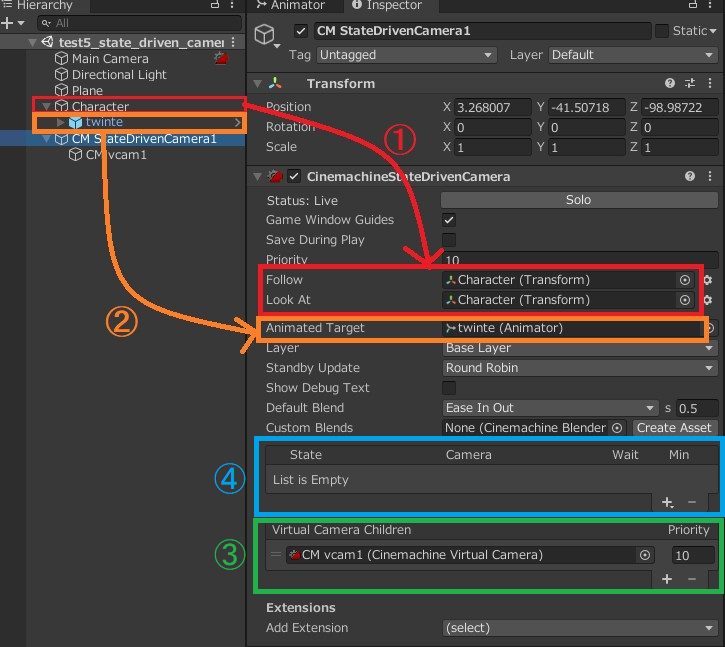Collapse the CinemachineStateDrivenCamera component
This screenshot has height=647, width=725.
258,177
